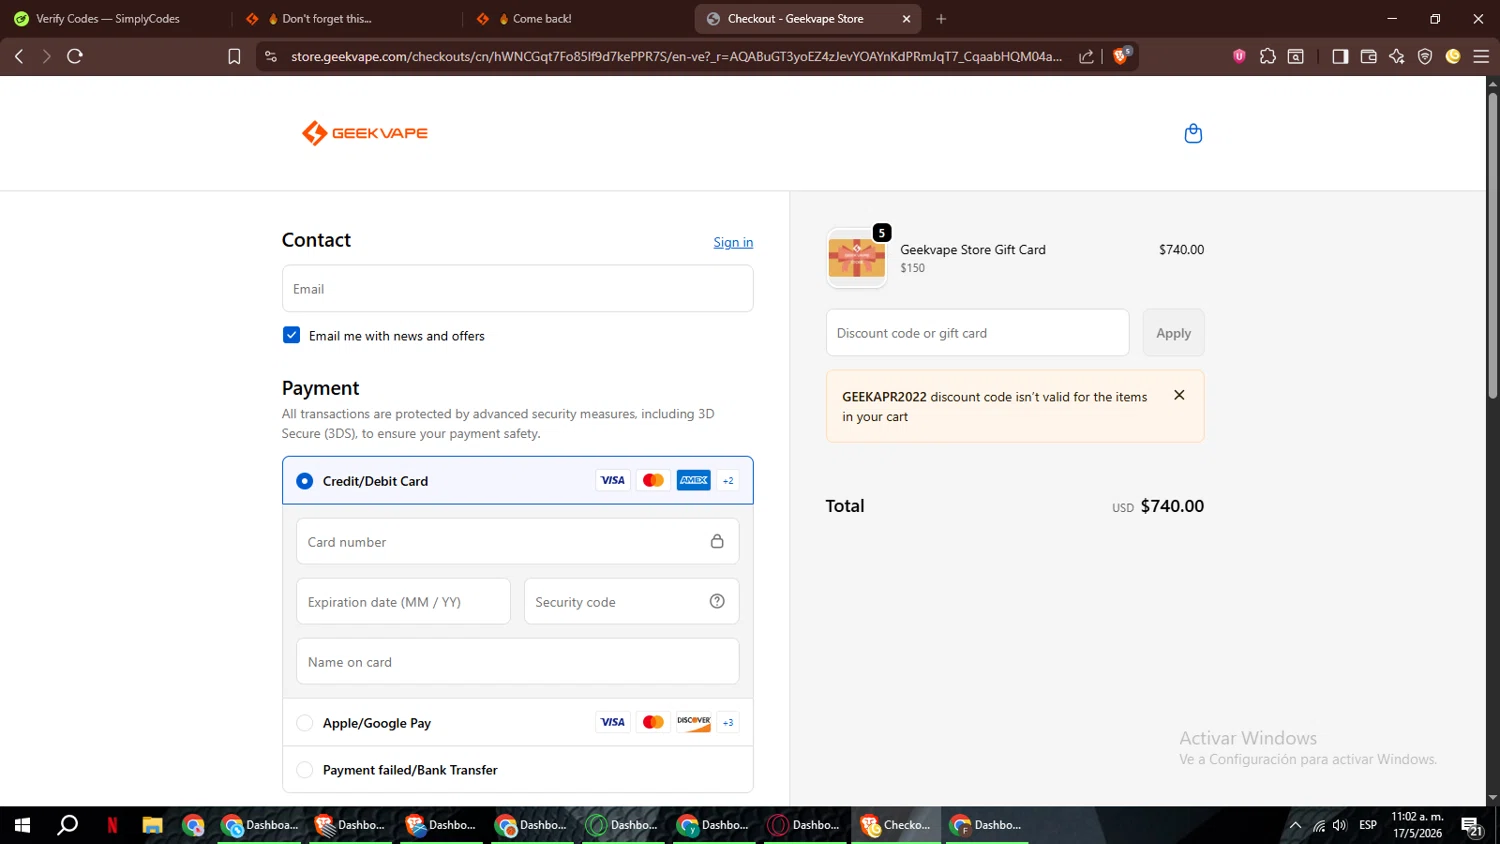Open the Brave VPN shield icon
The height and width of the screenshot is (844, 1500).
click(x=1425, y=56)
